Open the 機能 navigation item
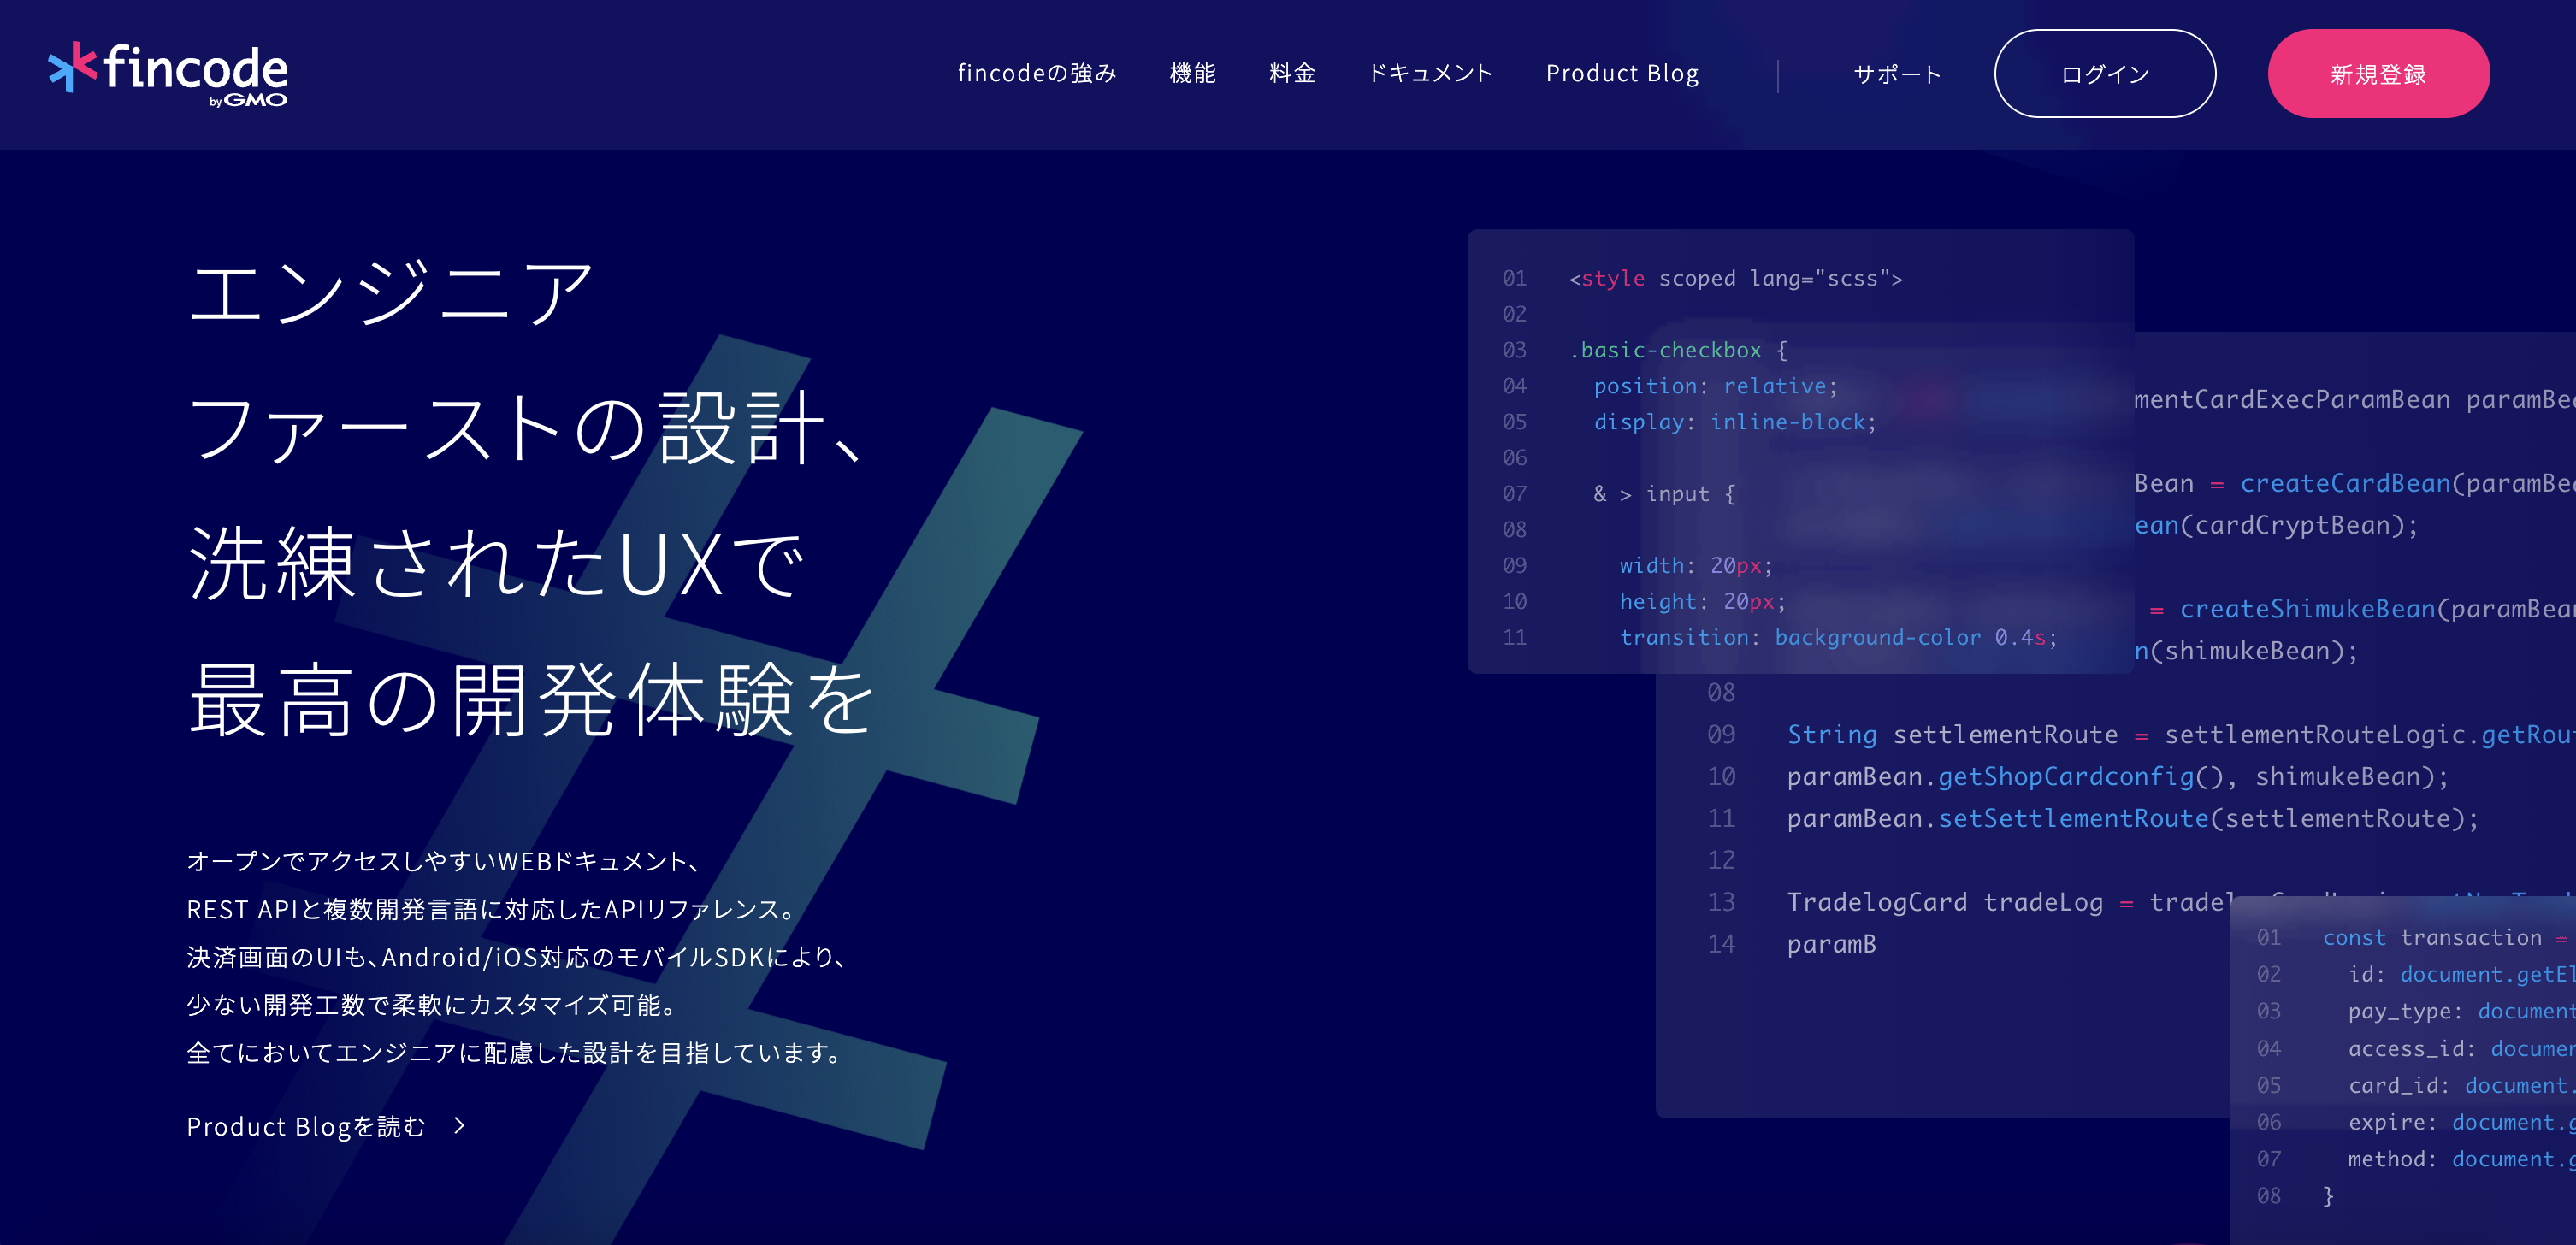The height and width of the screenshot is (1245, 2576). tap(1193, 73)
